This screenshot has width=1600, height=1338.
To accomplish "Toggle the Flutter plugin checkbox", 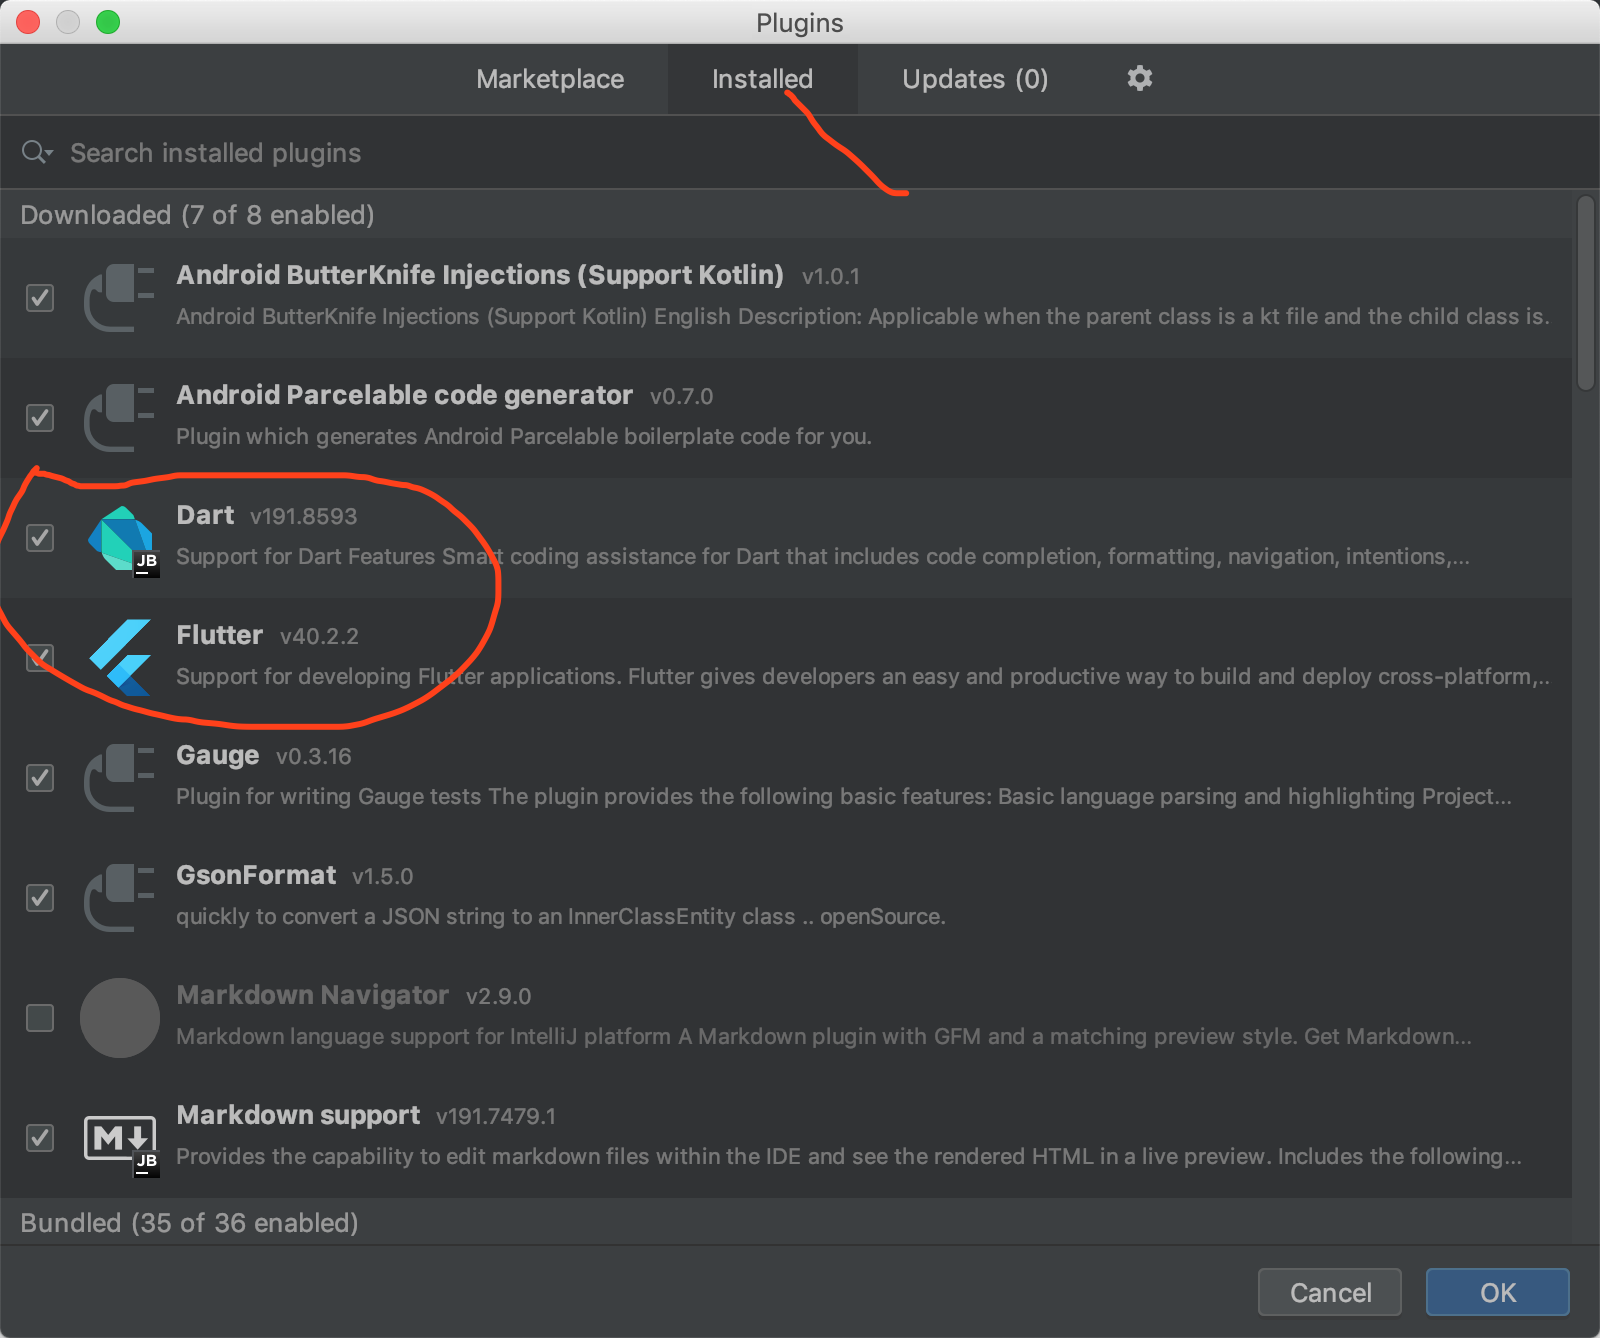I will click(x=40, y=658).
